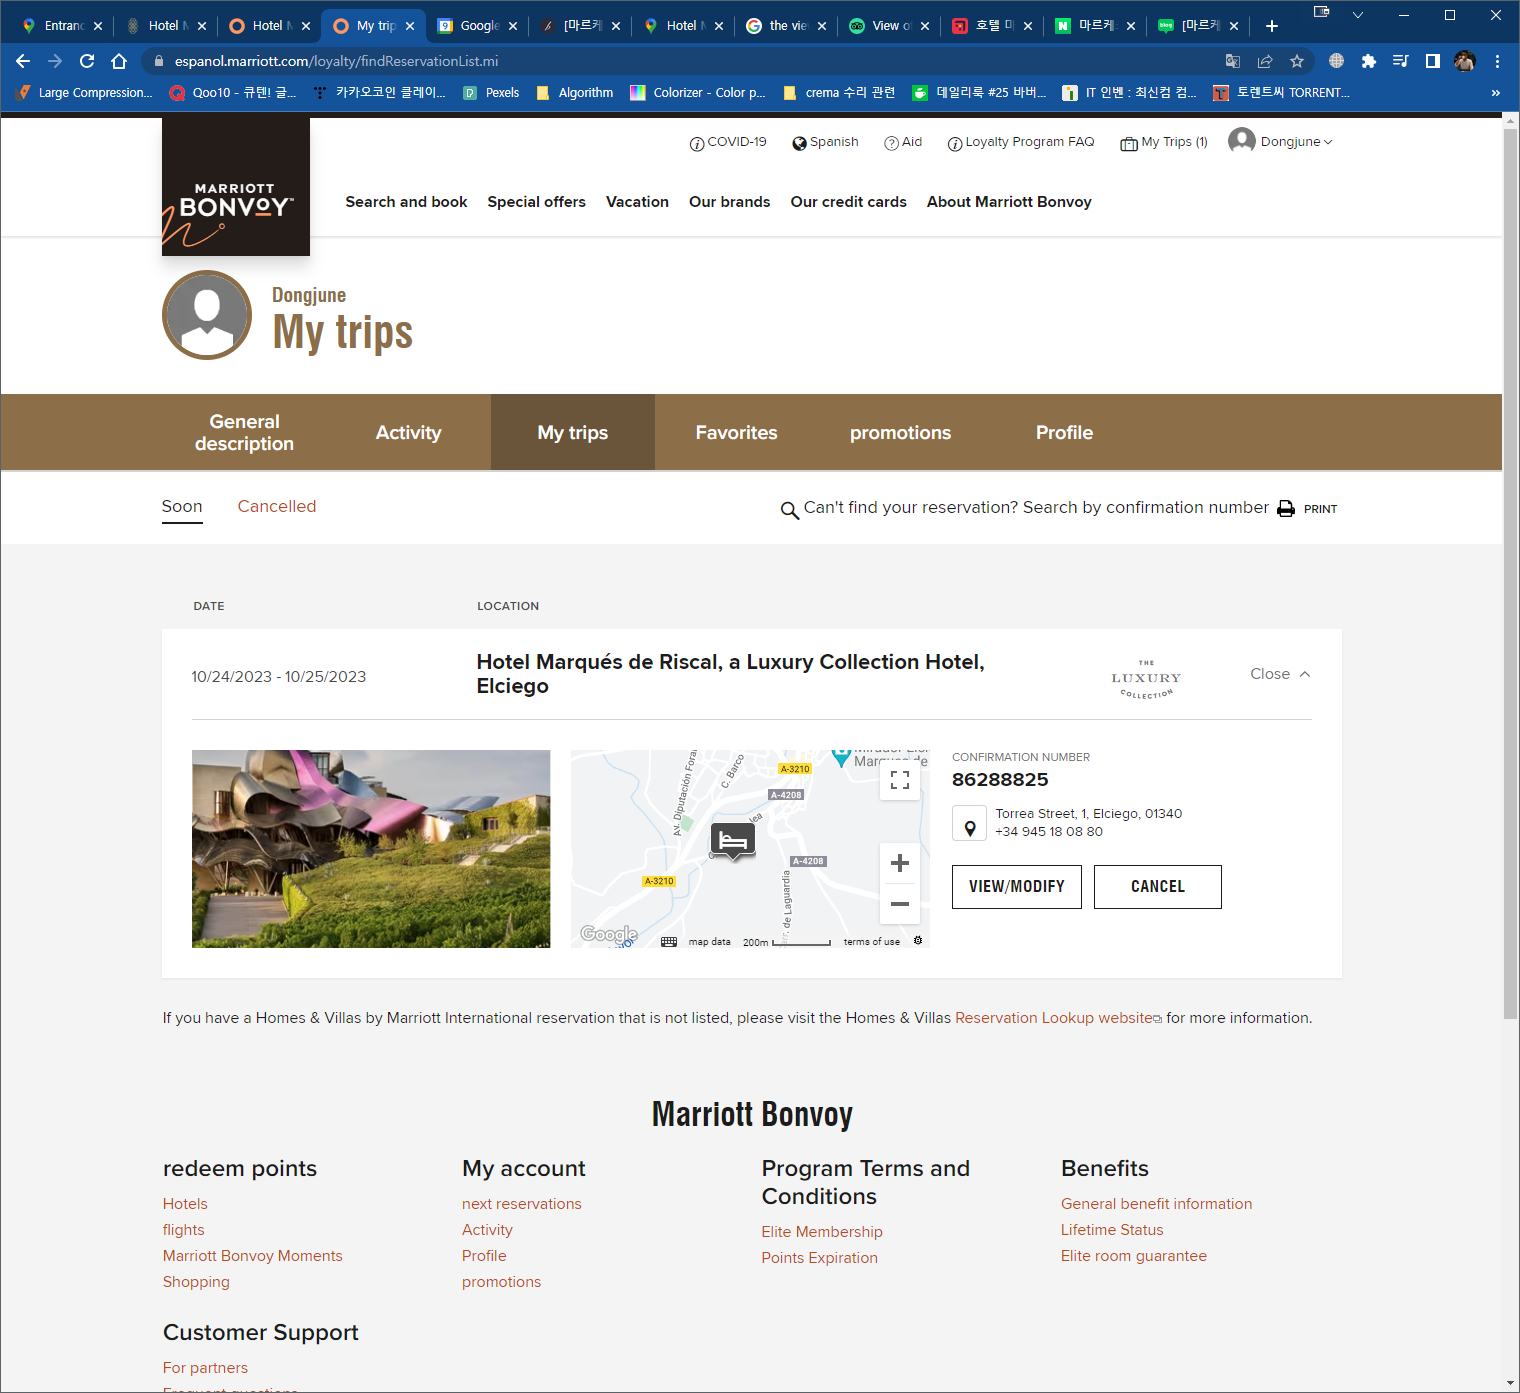1520x1393 pixels.
Task: Change language via the Spanish link
Action: pyautogui.click(x=825, y=142)
